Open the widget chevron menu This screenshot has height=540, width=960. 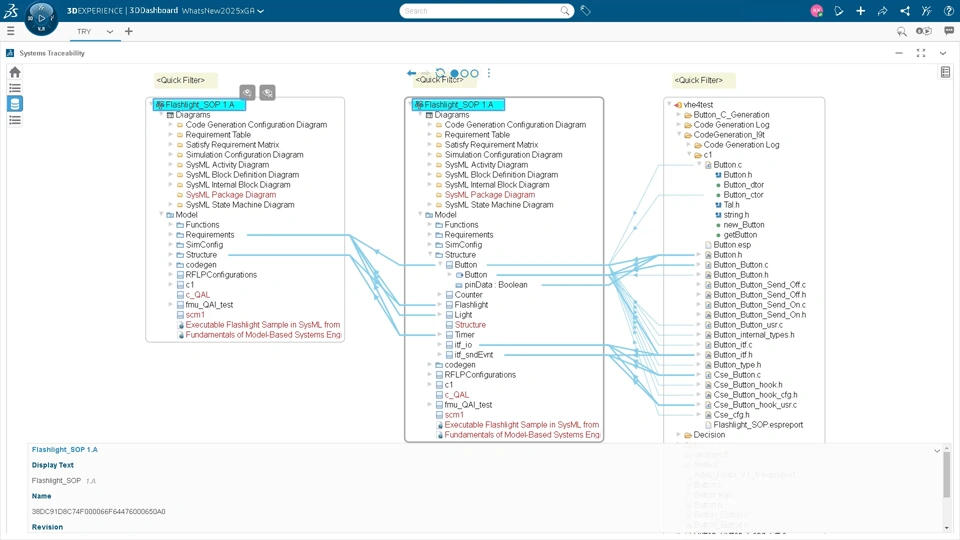click(x=943, y=53)
